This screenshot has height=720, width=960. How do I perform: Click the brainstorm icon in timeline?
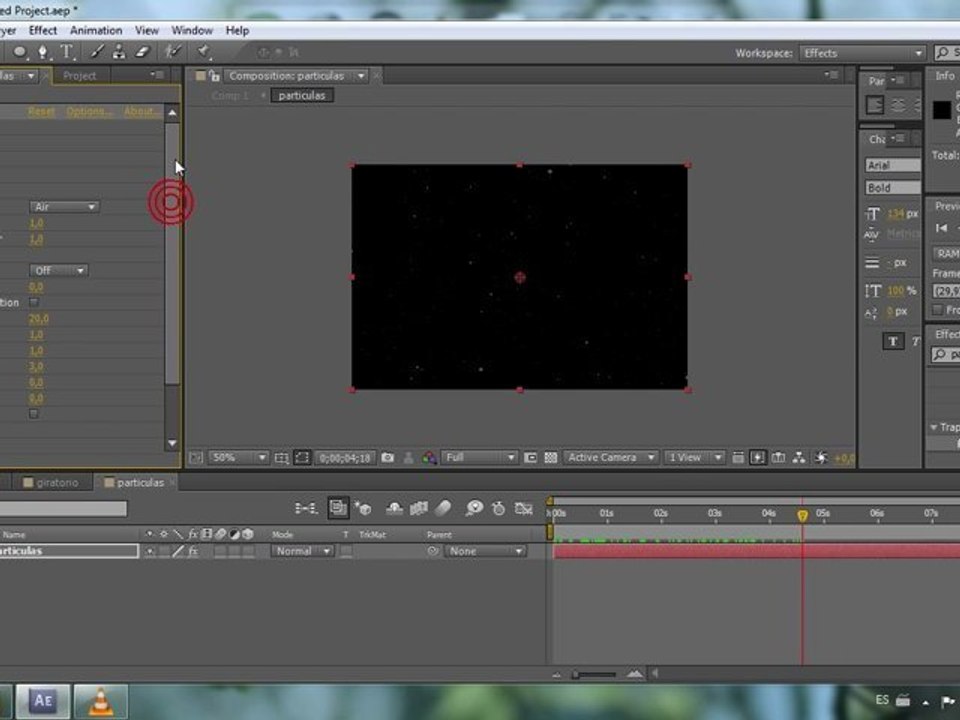click(x=474, y=508)
